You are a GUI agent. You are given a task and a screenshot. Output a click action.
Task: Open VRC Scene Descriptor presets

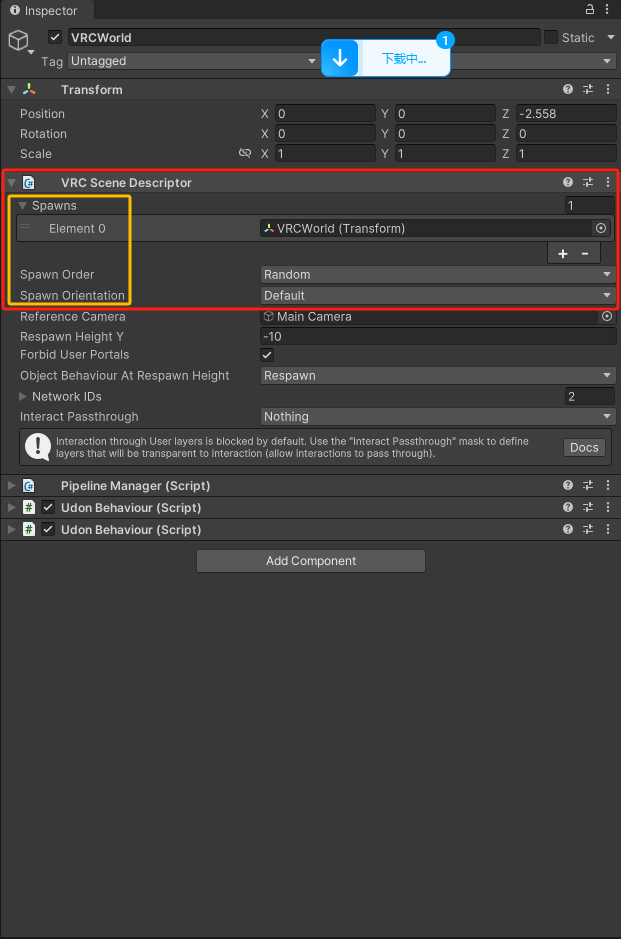pos(588,182)
